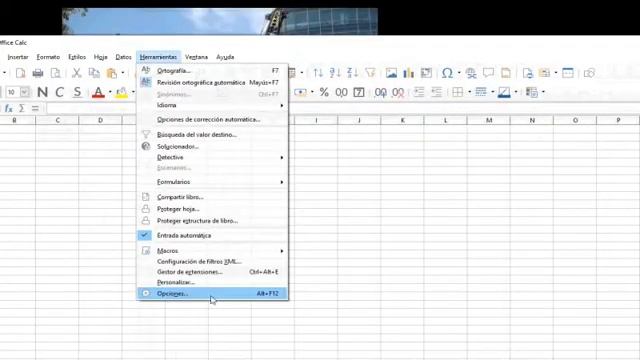Click the Sort Descending icon
This screenshot has height=360, width=640.
click(x=352, y=73)
